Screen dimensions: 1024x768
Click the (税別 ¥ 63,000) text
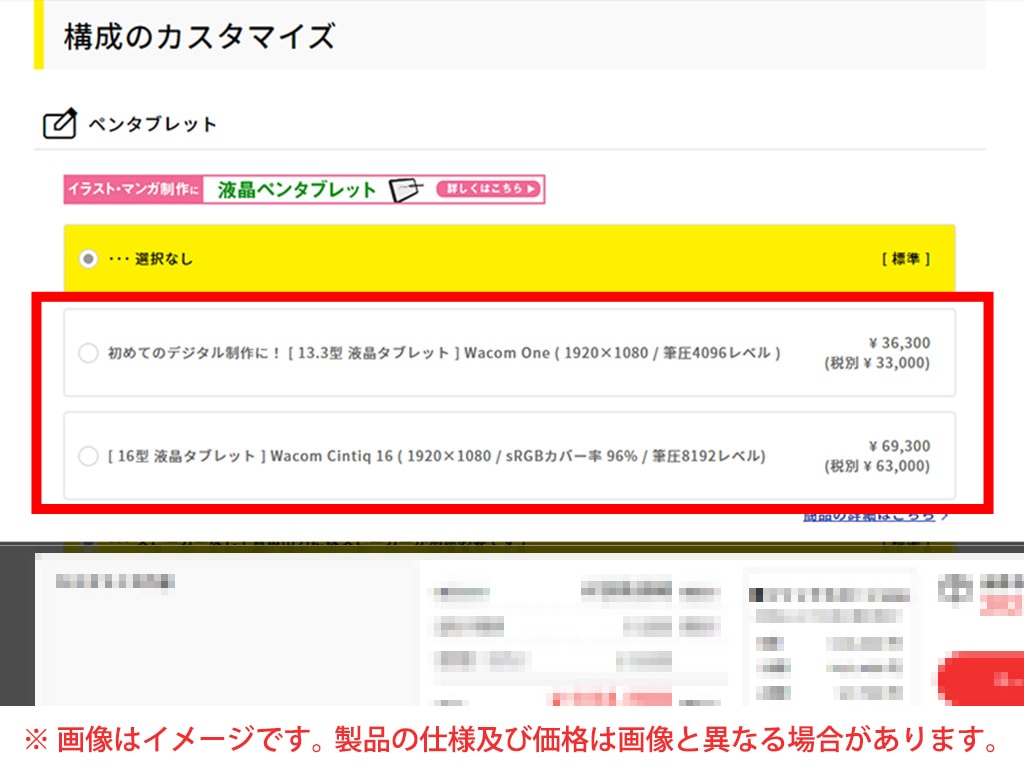[877, 466]
